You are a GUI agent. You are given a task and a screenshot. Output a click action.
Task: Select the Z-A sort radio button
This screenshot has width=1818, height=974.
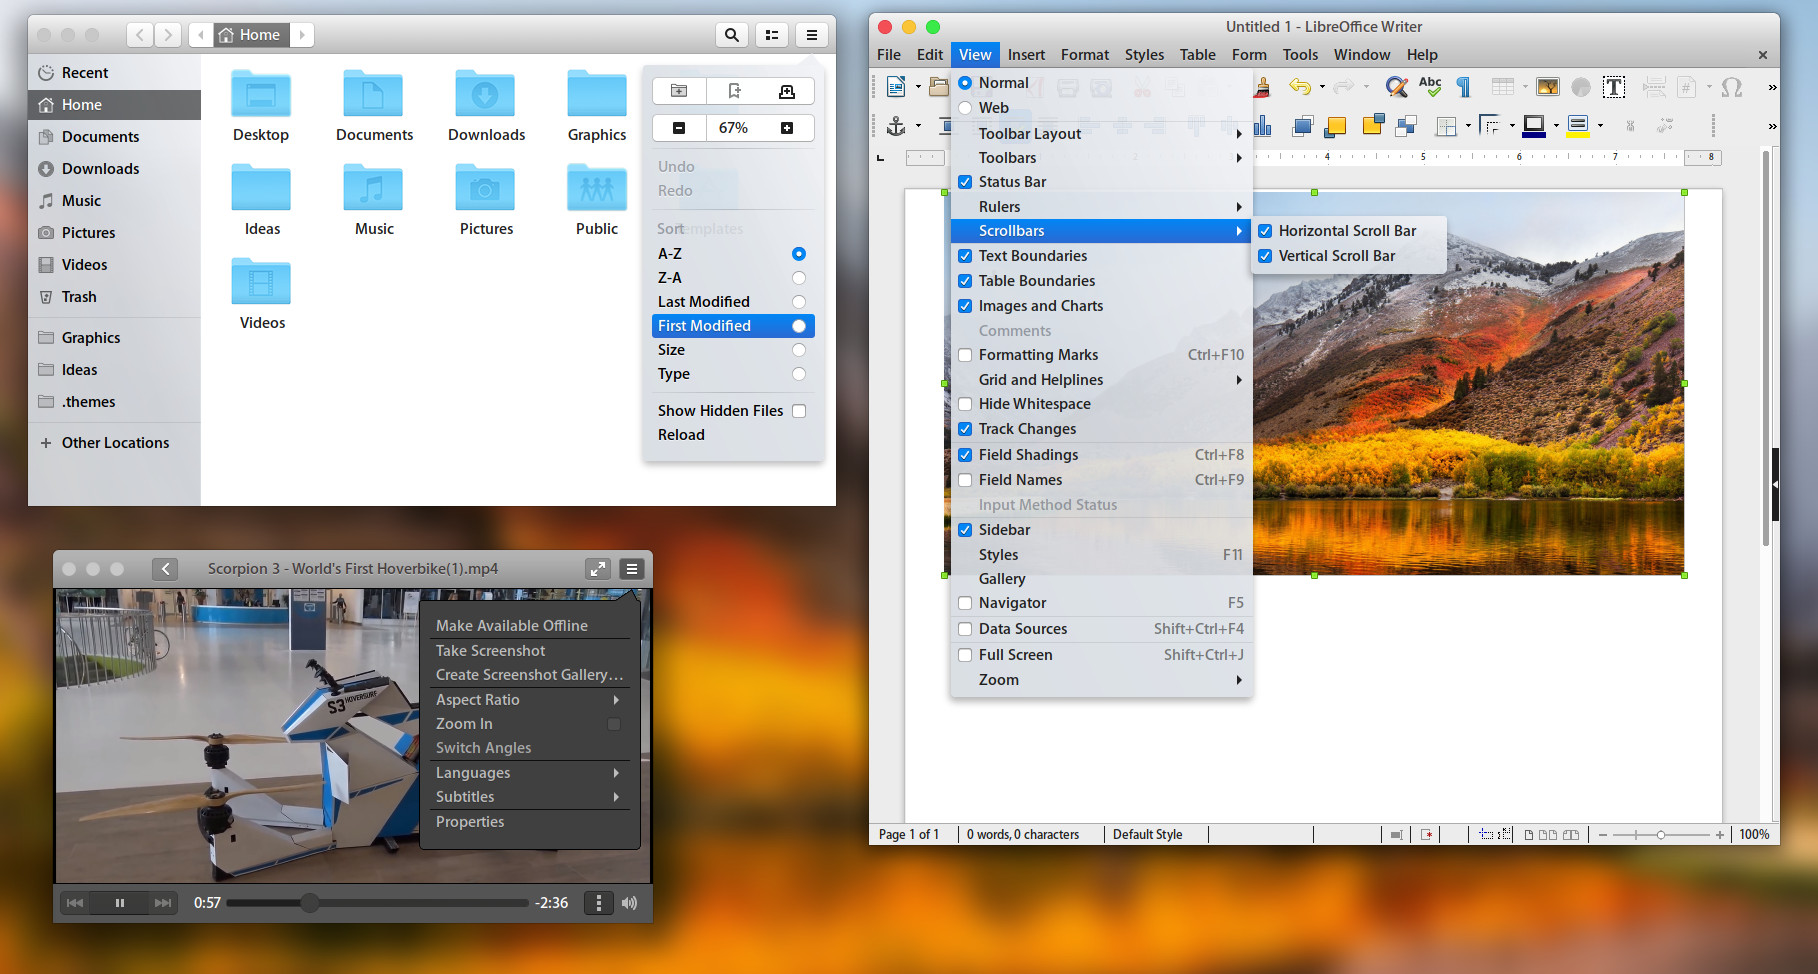799,278
